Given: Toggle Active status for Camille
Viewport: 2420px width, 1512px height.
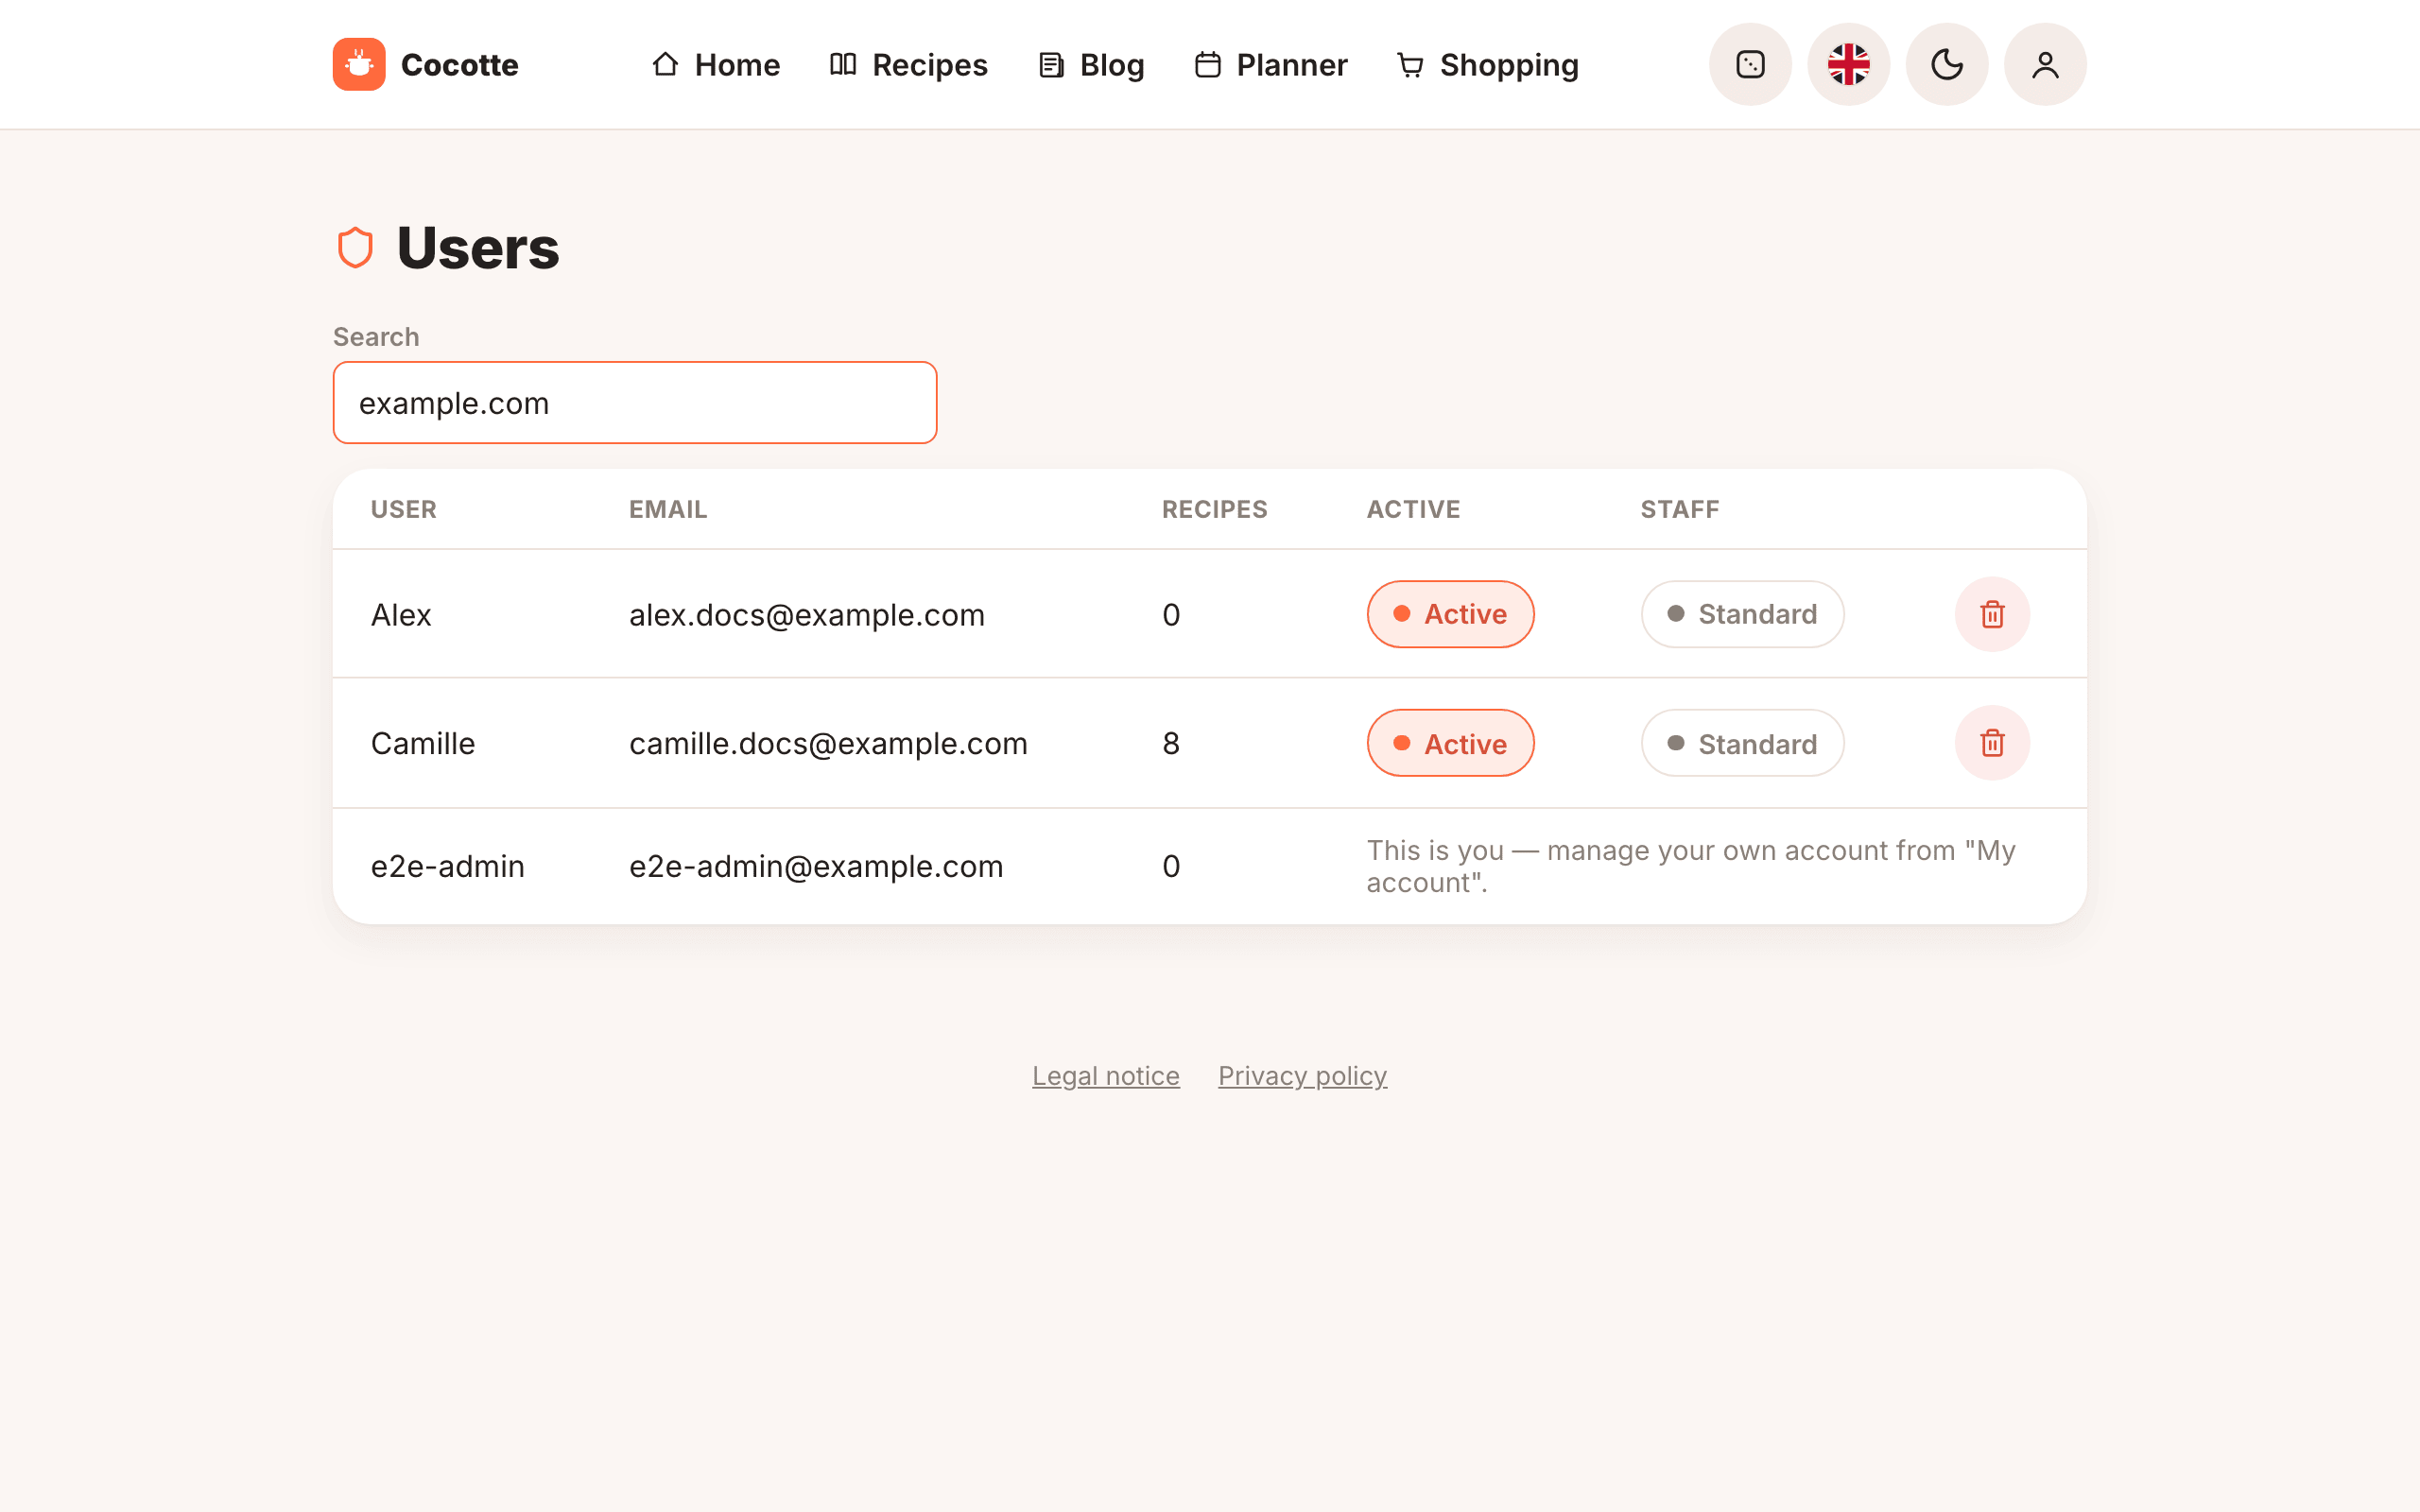Looking at the screenshot, I should 1450,743.
